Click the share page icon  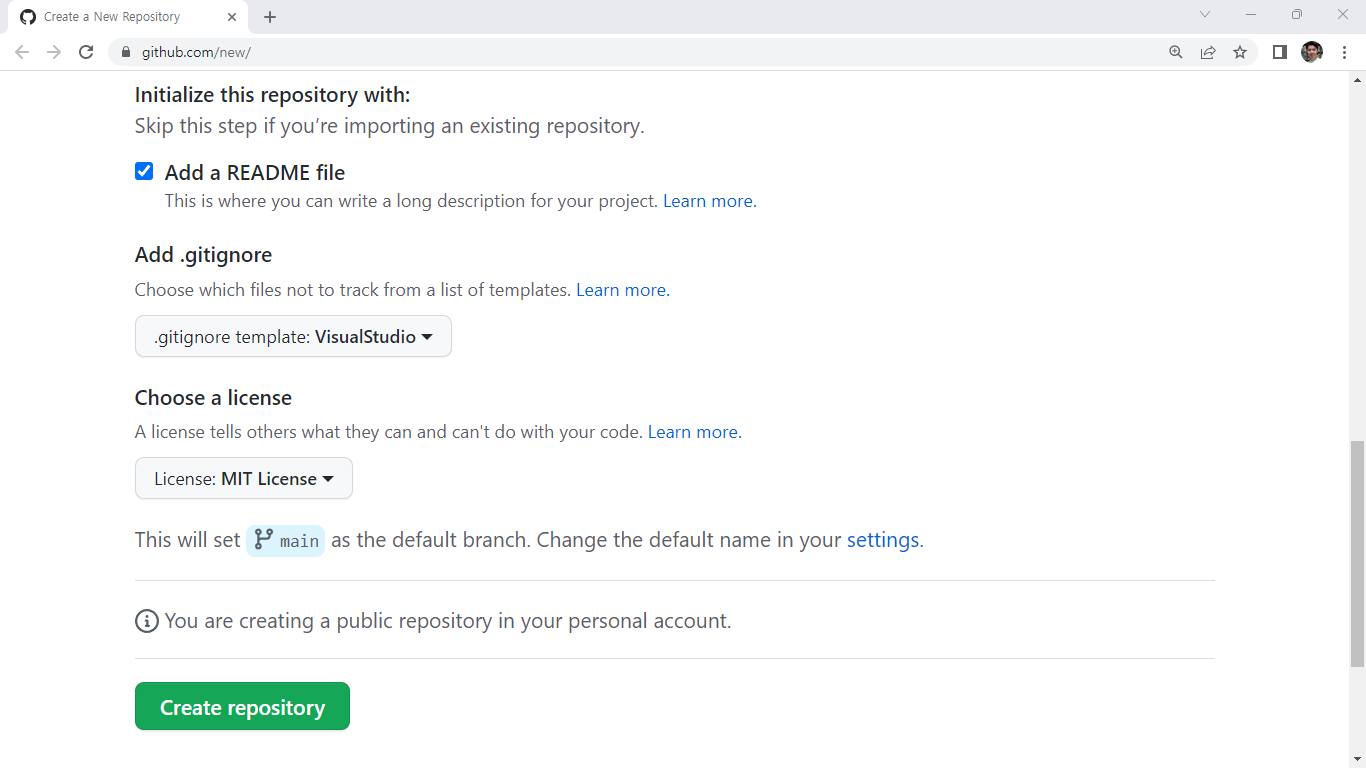[1208, 52]
